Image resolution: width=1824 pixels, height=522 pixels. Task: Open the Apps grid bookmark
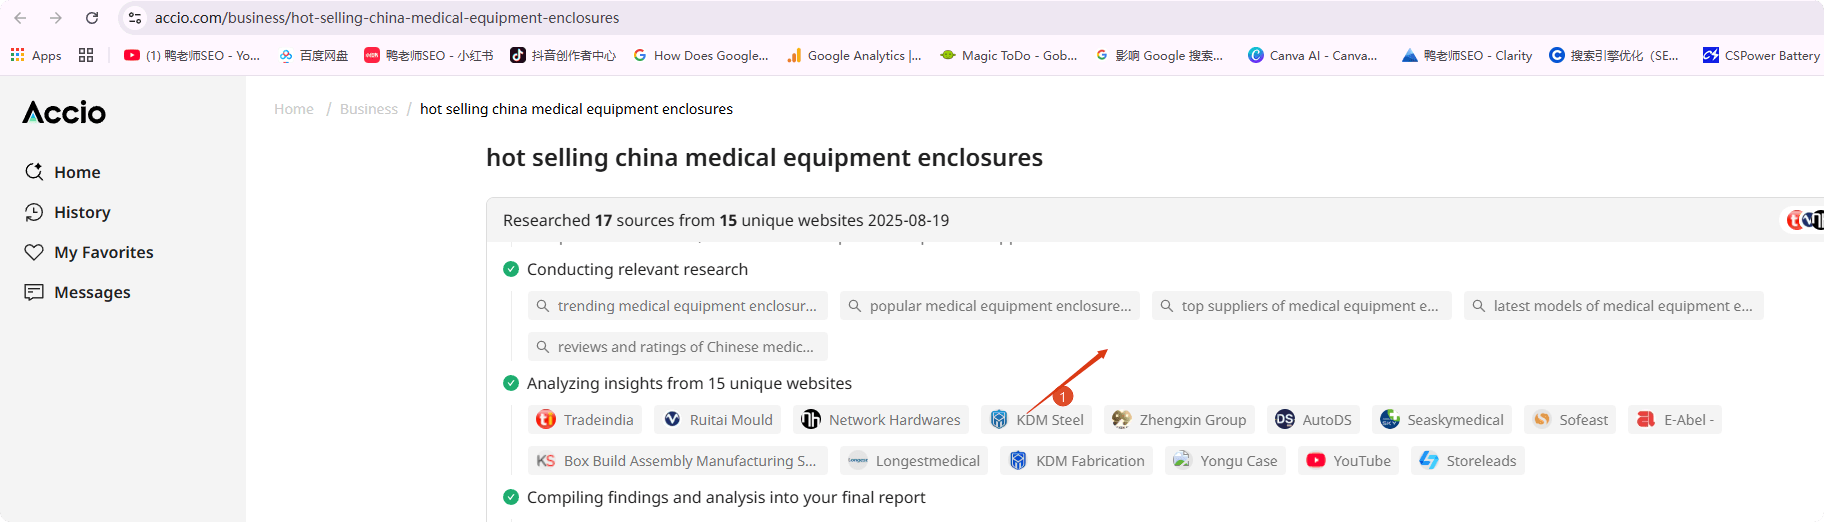pyautogui.click(x=36, y=56)
